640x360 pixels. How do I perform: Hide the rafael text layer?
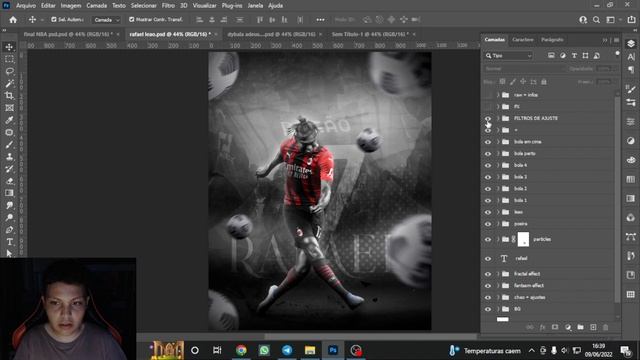pyautogui.click(x=488, y=258)
